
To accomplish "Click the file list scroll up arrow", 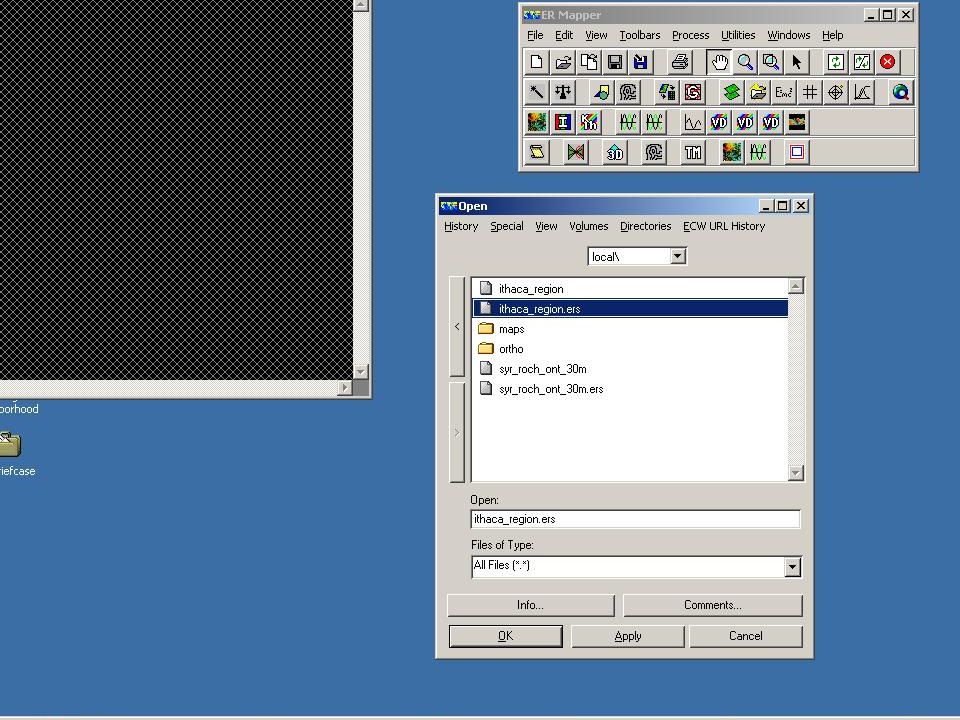I will point(795,286).
